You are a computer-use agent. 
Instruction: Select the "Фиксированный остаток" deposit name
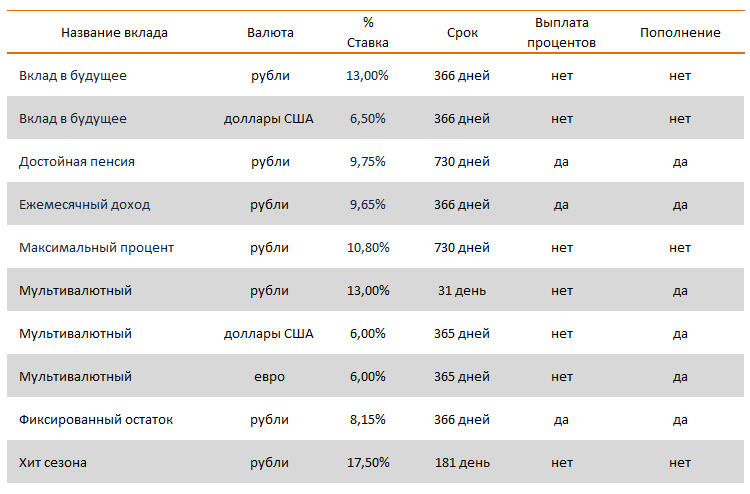pyautogui.click(x=96, y=420)
